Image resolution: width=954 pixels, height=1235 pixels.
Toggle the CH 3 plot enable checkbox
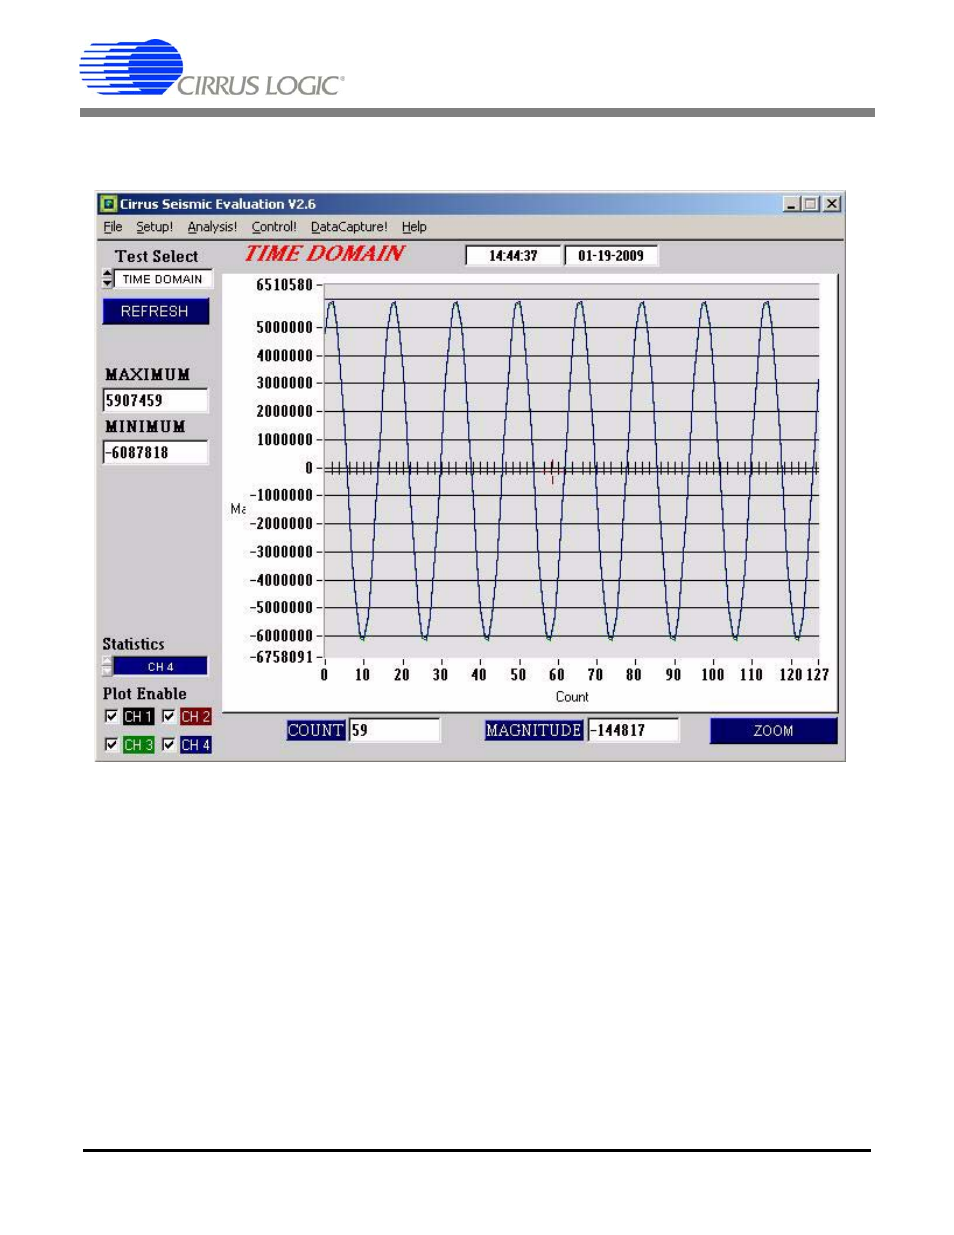(111, 744)
